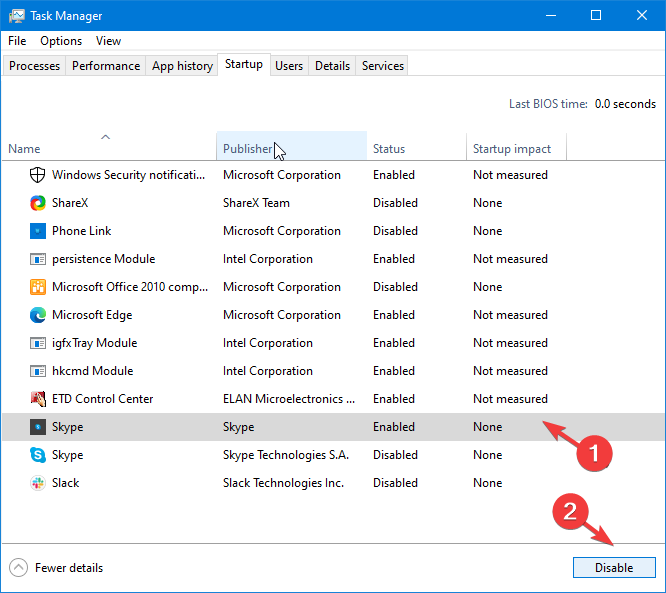The height and width of the screenshot is (593, 666).
Task: Click the ELAN Microelectronics publisher cell
Action: (289, 399)
